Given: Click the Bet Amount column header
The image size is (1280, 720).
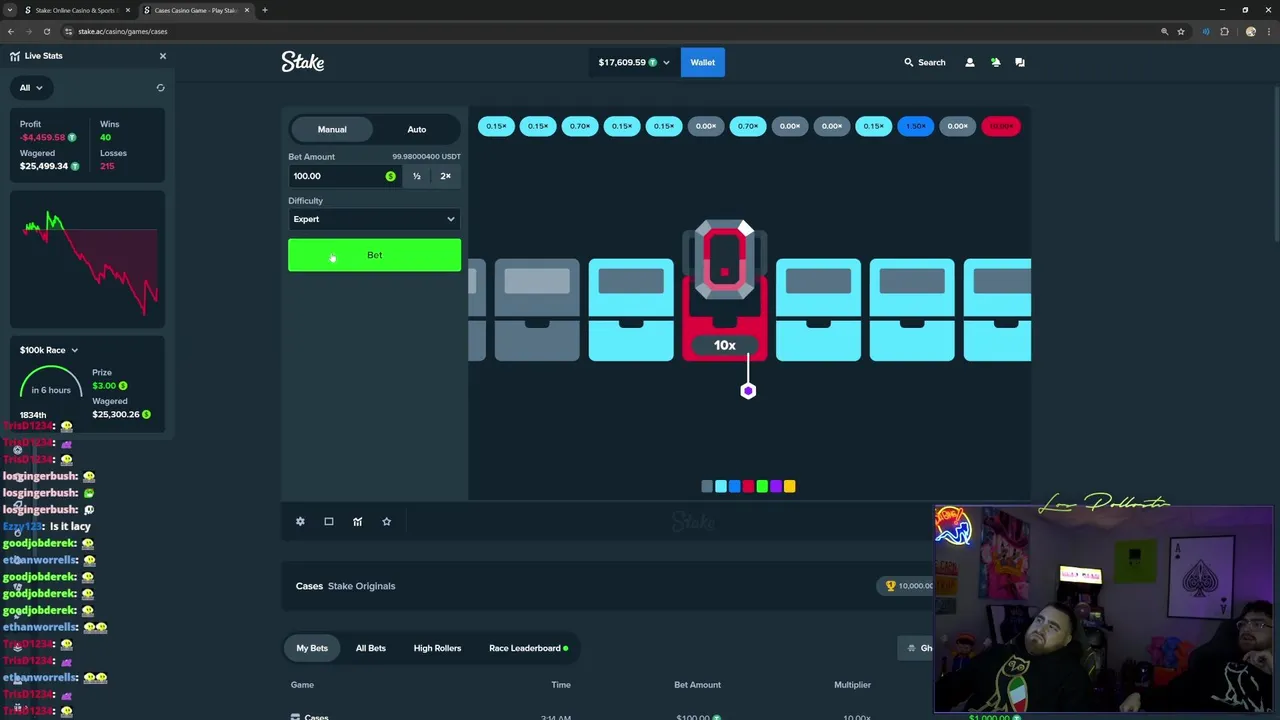Looking at the screenshot, I should [697, 685].
